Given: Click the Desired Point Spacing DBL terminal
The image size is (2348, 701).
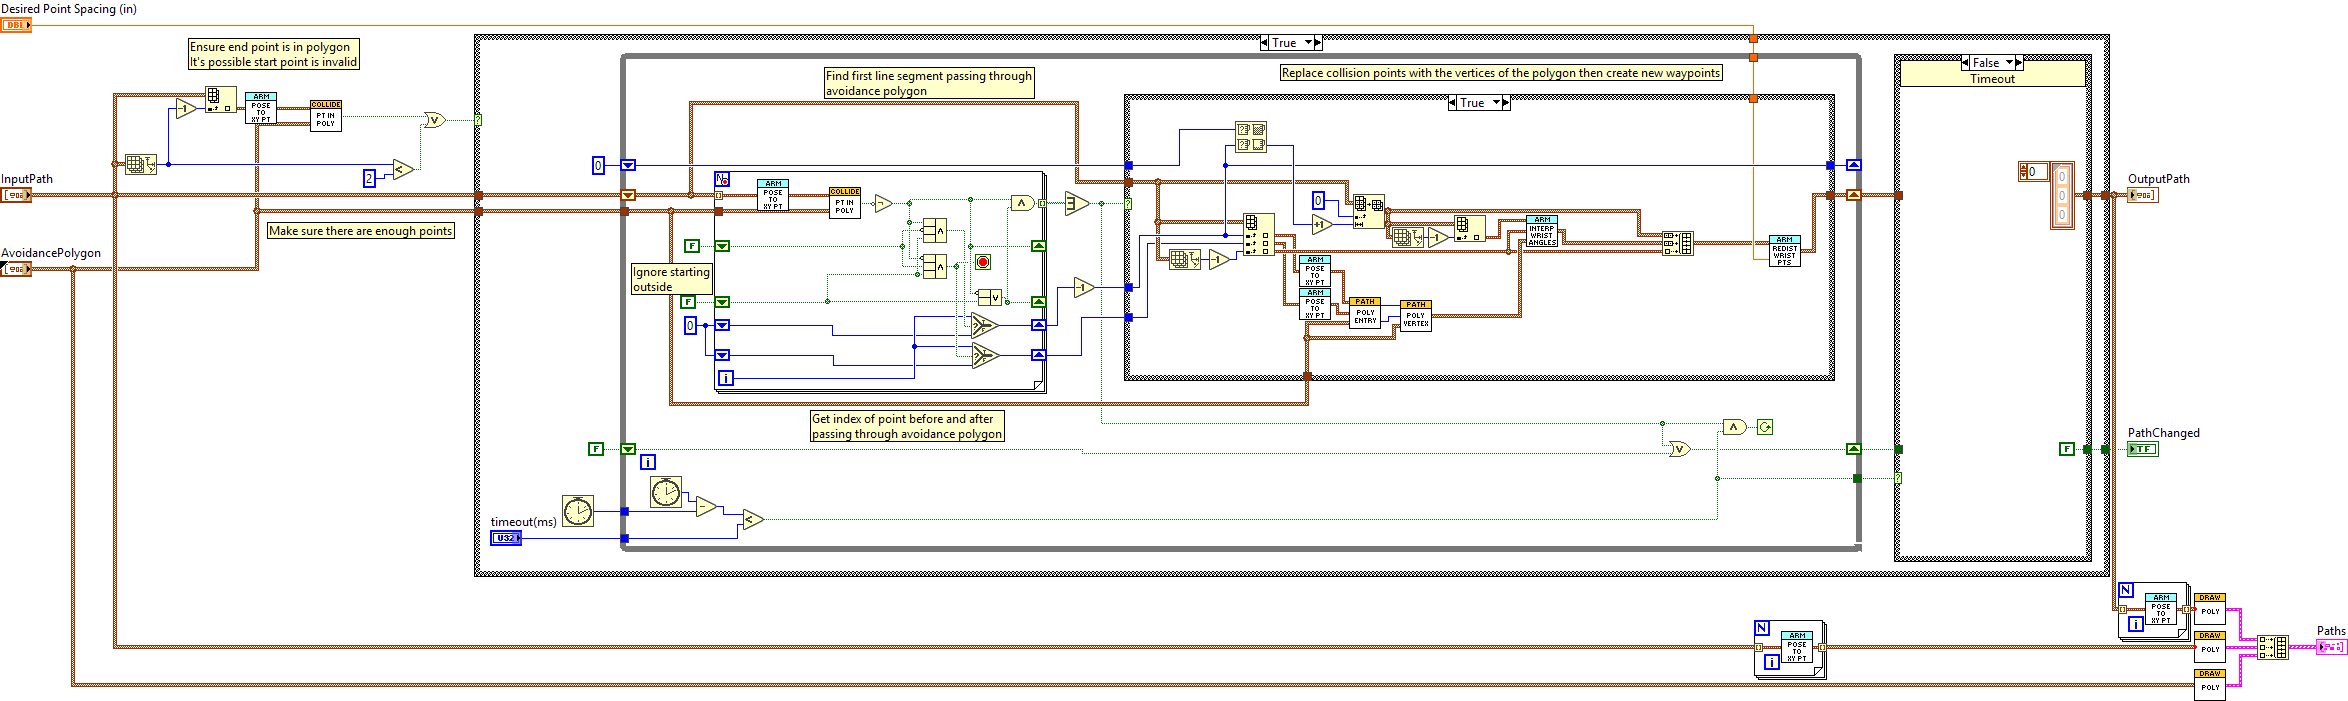Looking at the screenshot, I should point(15,25).
